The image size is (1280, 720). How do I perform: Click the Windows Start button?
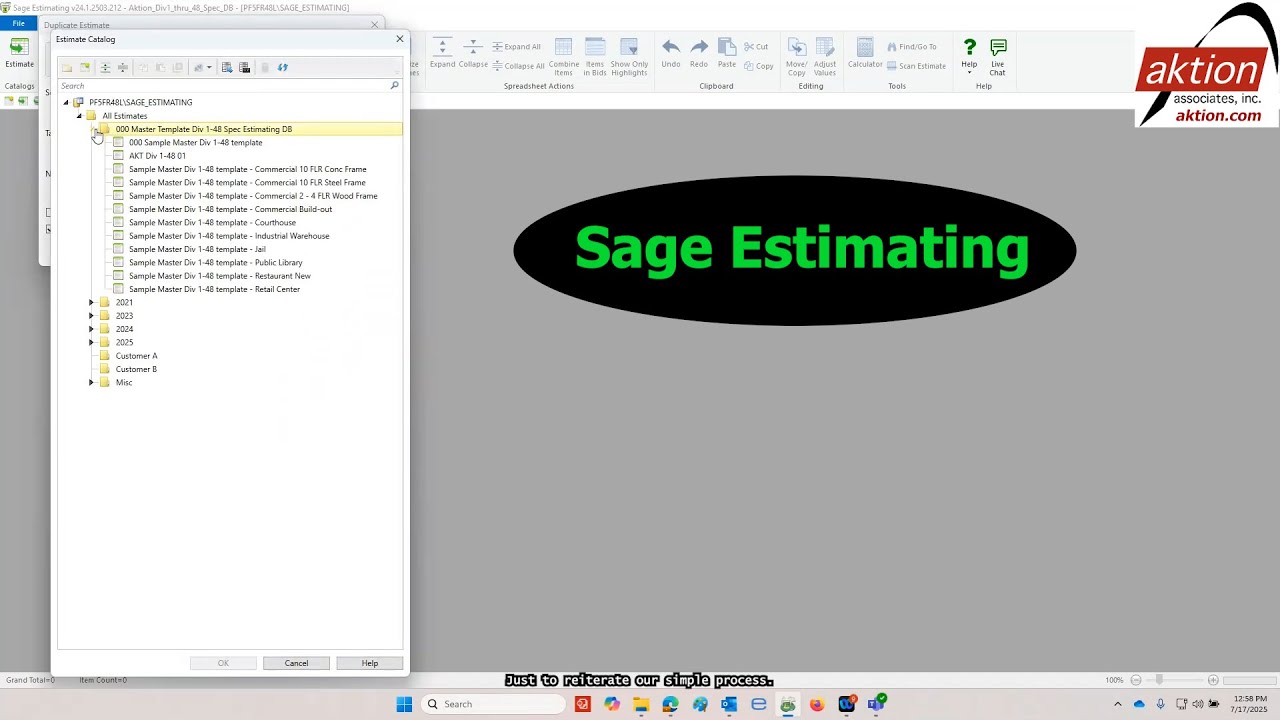click(x=404, y=704)
